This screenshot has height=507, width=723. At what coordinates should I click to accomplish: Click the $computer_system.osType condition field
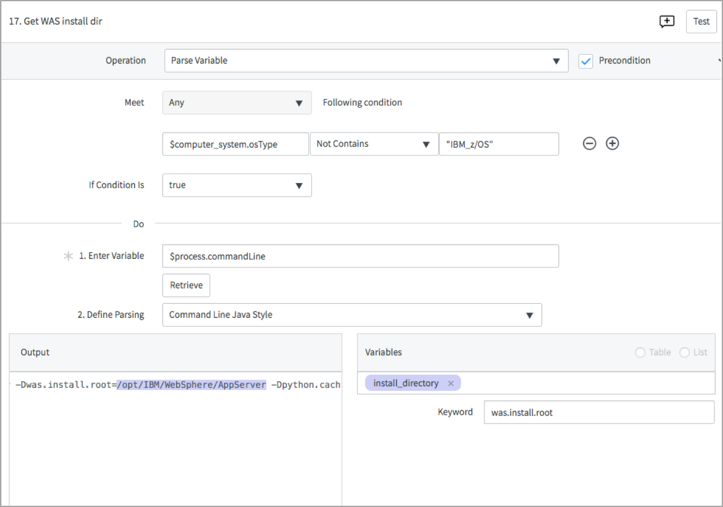click(235, 144)
